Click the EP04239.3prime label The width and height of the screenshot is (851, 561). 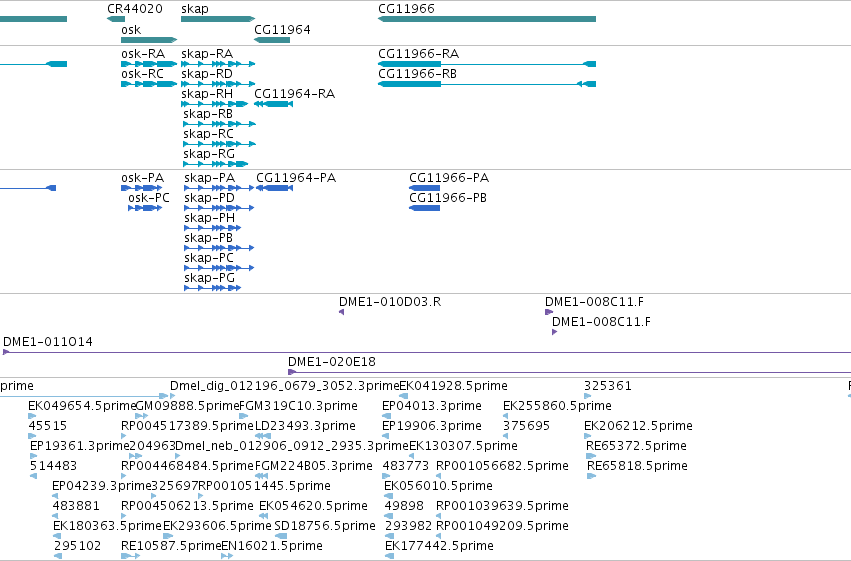[x=101, y=487]
